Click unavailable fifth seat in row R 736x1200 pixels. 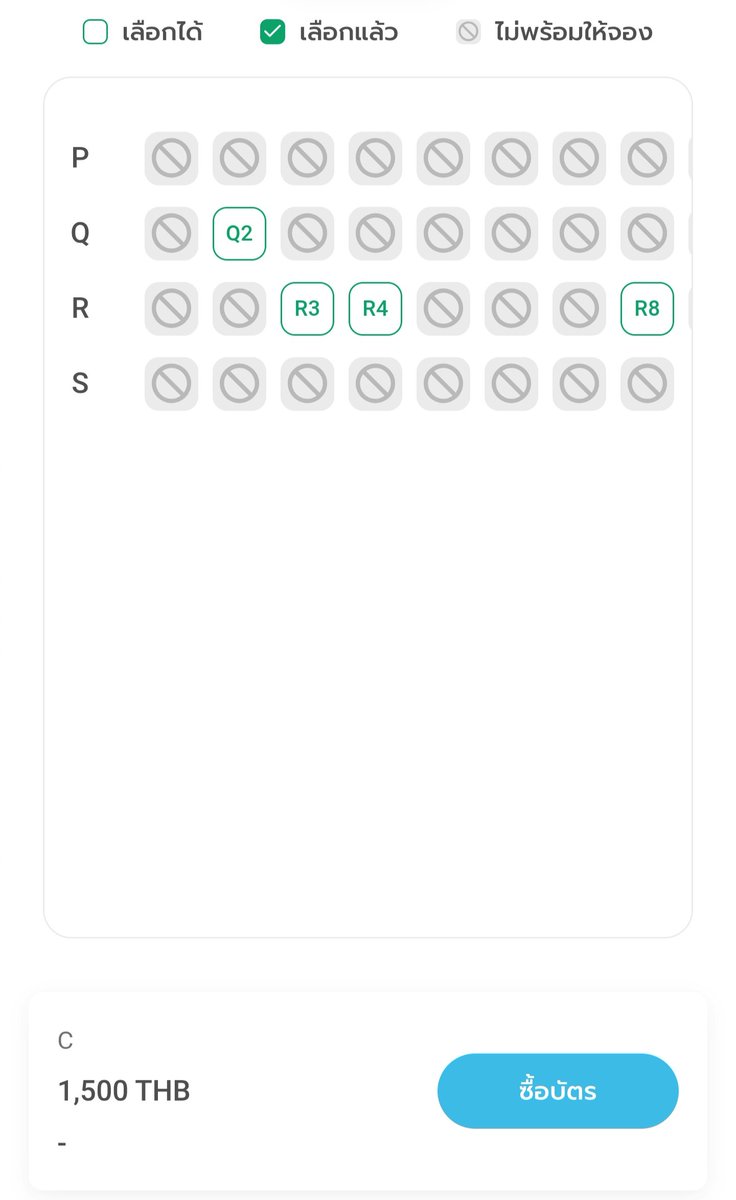point(443,308)
